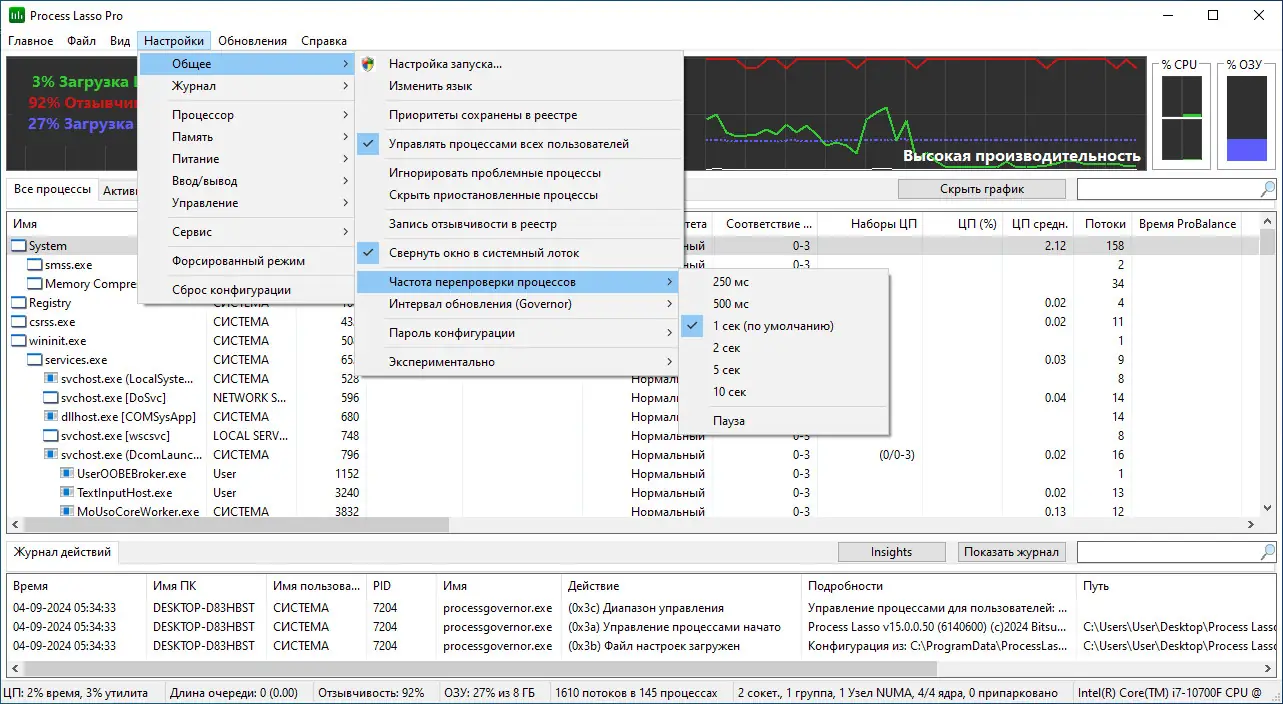
Task: Click the % CPU meter bar
Action: [1181, 118]
